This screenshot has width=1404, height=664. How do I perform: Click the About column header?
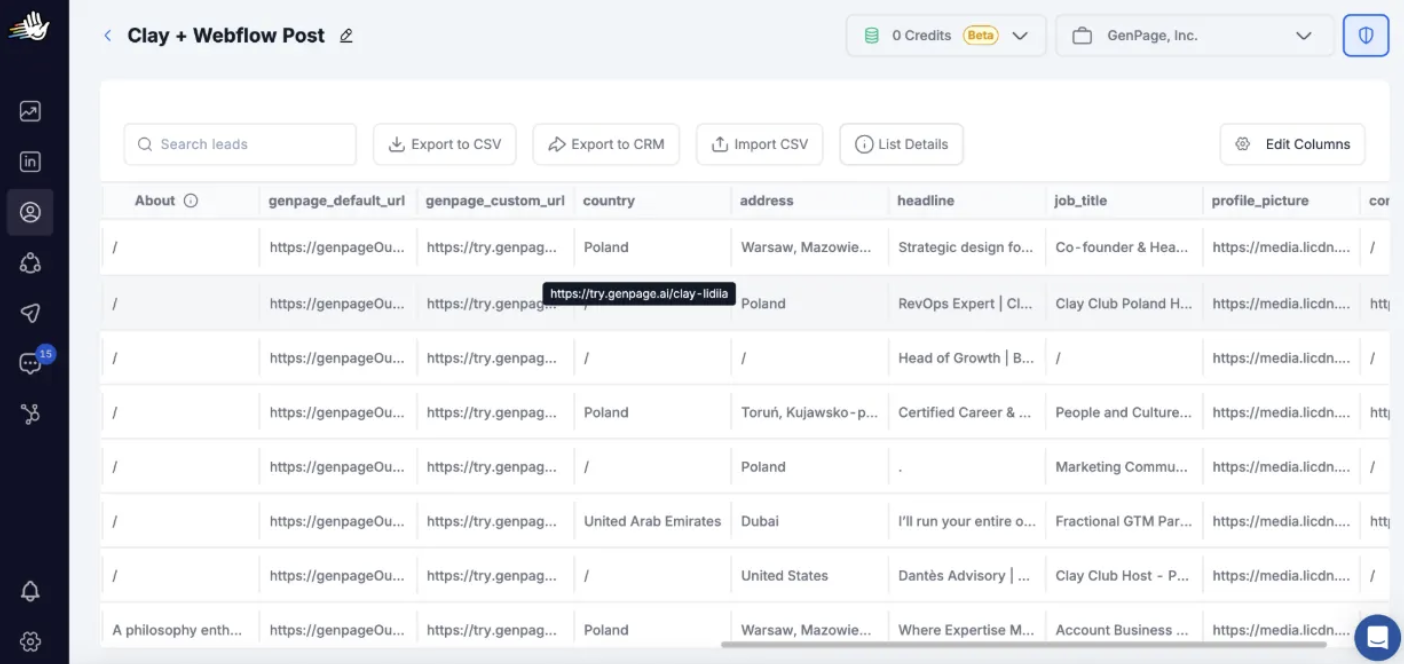[x=155, y=200]
